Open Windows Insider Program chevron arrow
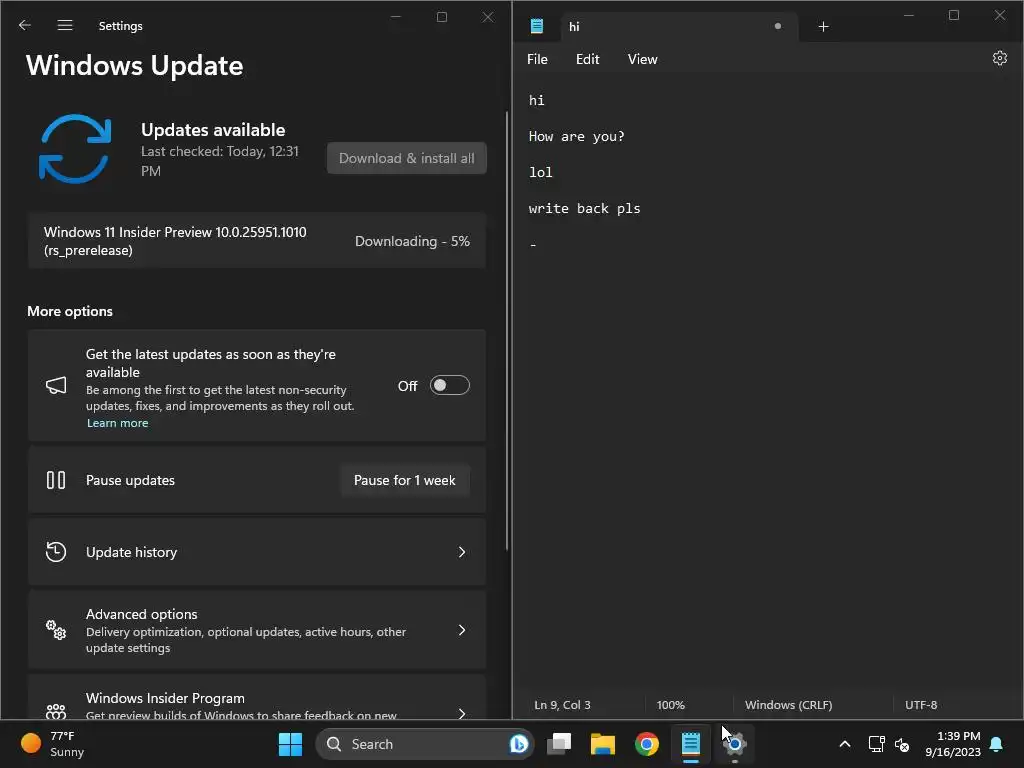Image resolution: width=1024 pixels, height=768 pixels. pos(462,713)
